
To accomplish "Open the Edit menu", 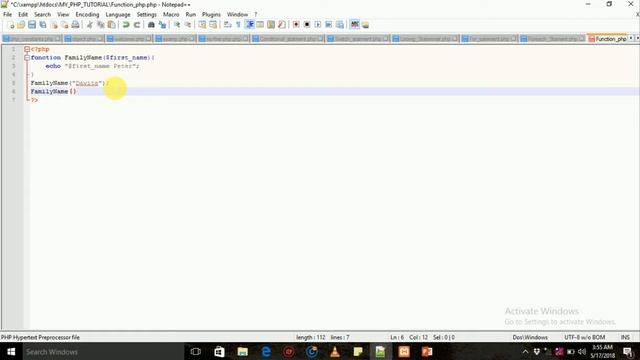I will [x=23, y=14].
